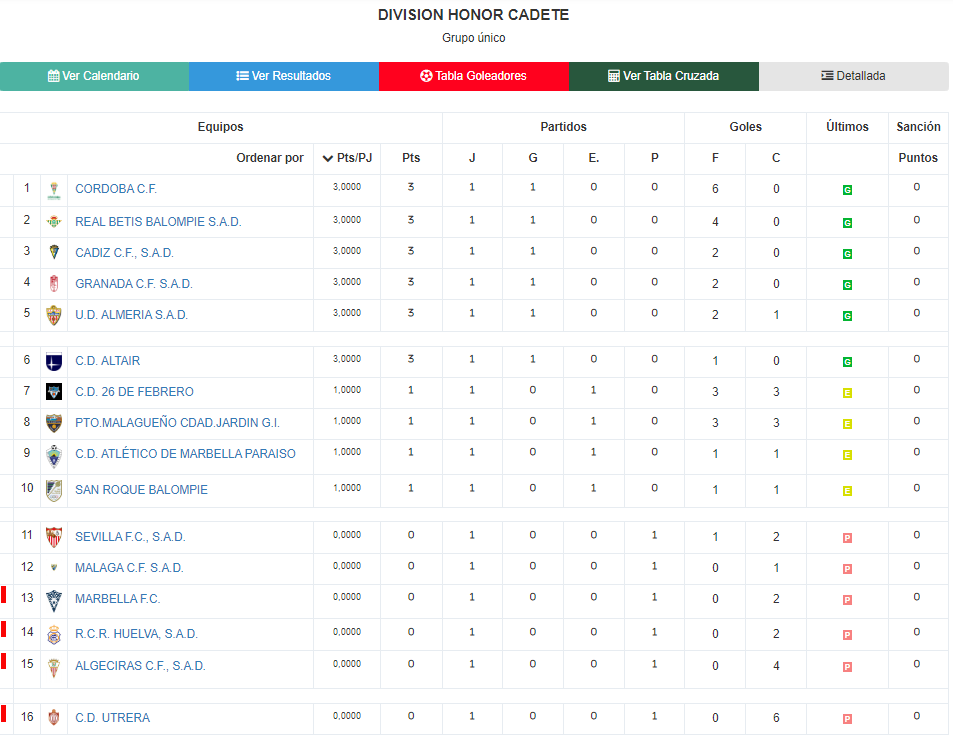Open the SEVILLA F.C., S.A.D. link
Image resolution: width=953 pixels, height=739 pixels.
coord(130,537)
